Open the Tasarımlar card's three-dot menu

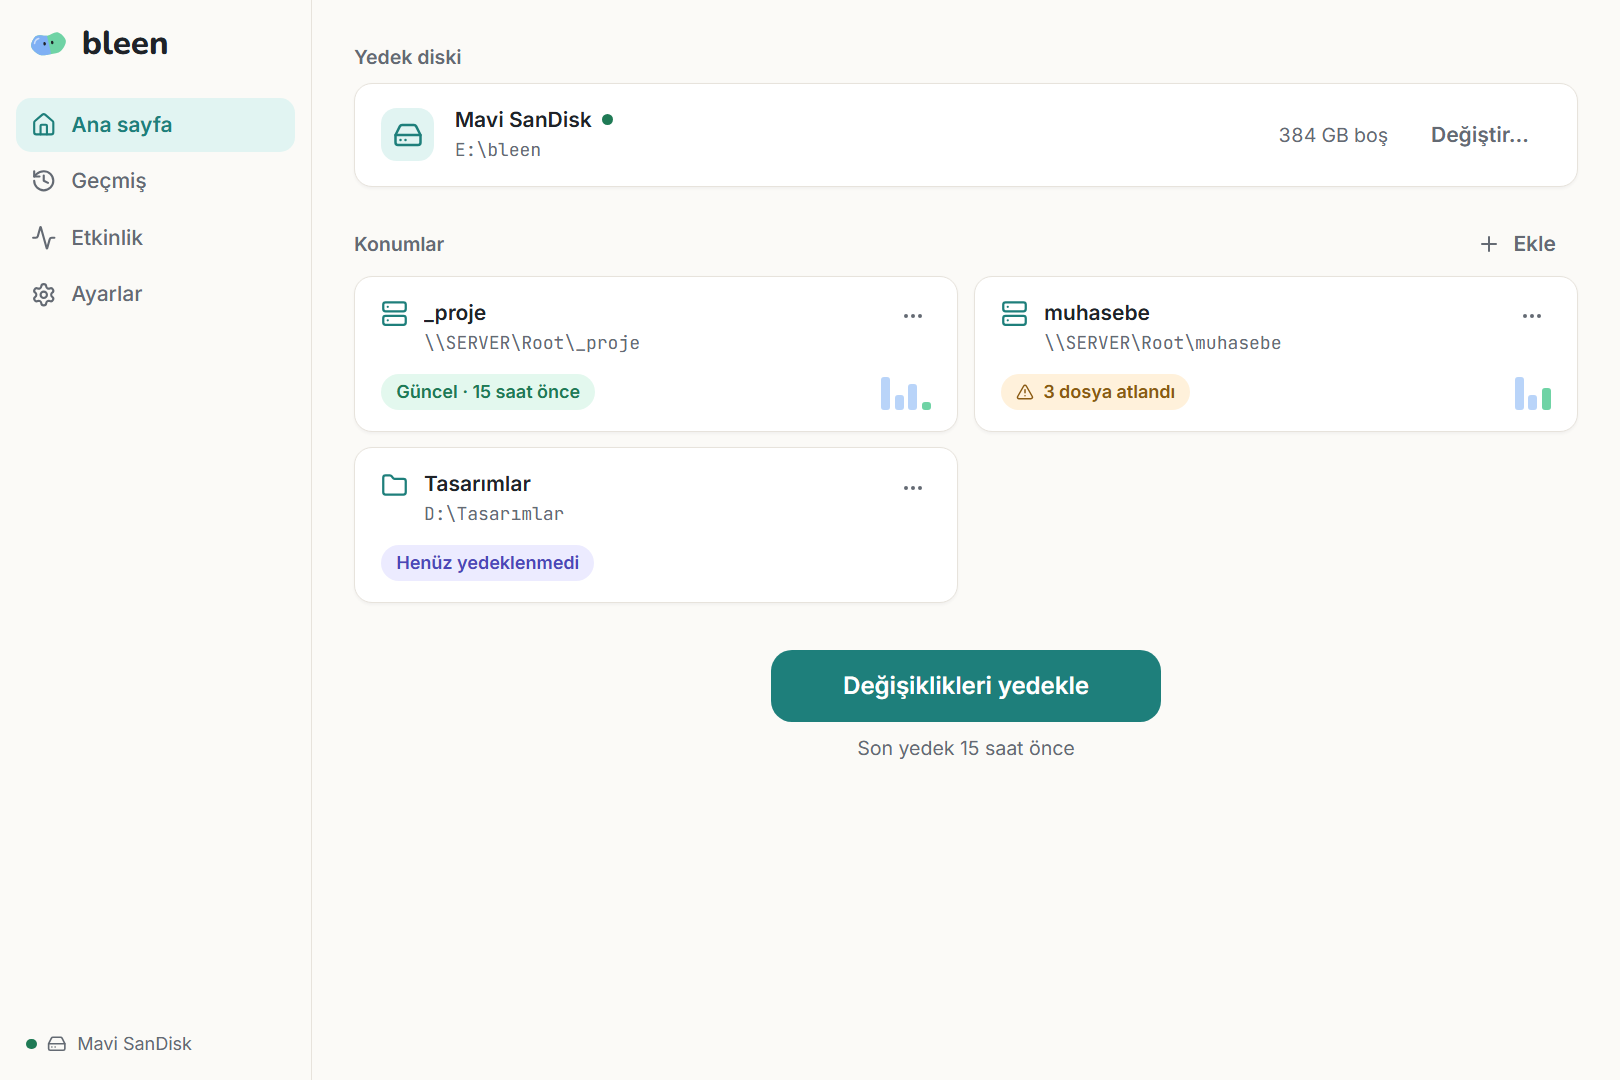click(913, 488)
